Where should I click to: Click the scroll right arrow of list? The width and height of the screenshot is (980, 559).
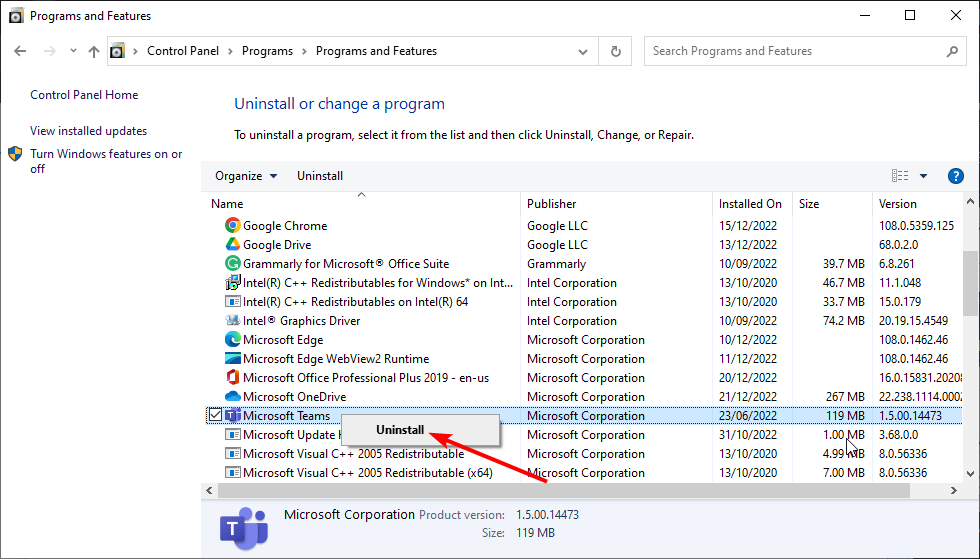coord(954,491)
